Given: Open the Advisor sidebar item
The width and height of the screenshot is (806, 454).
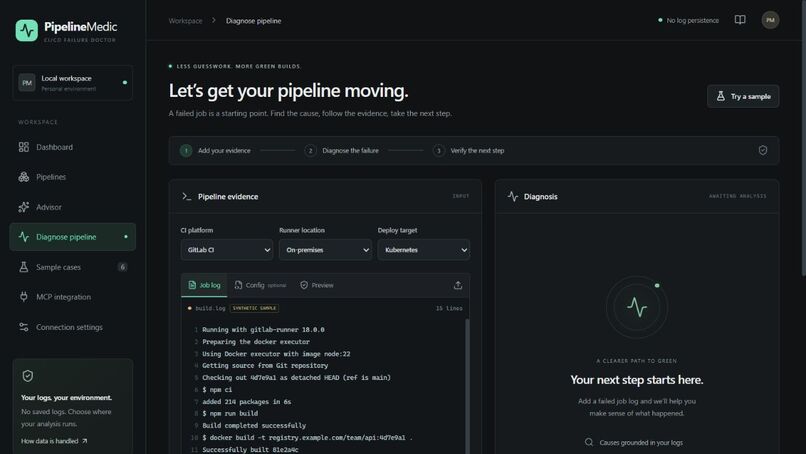Looking at the screenshot, I should point(72,207).
